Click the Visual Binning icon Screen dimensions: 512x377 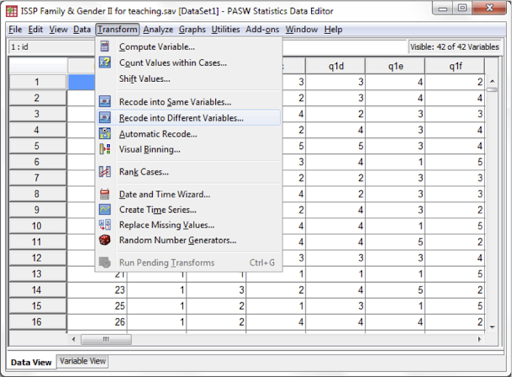click(x=105, y=149)
